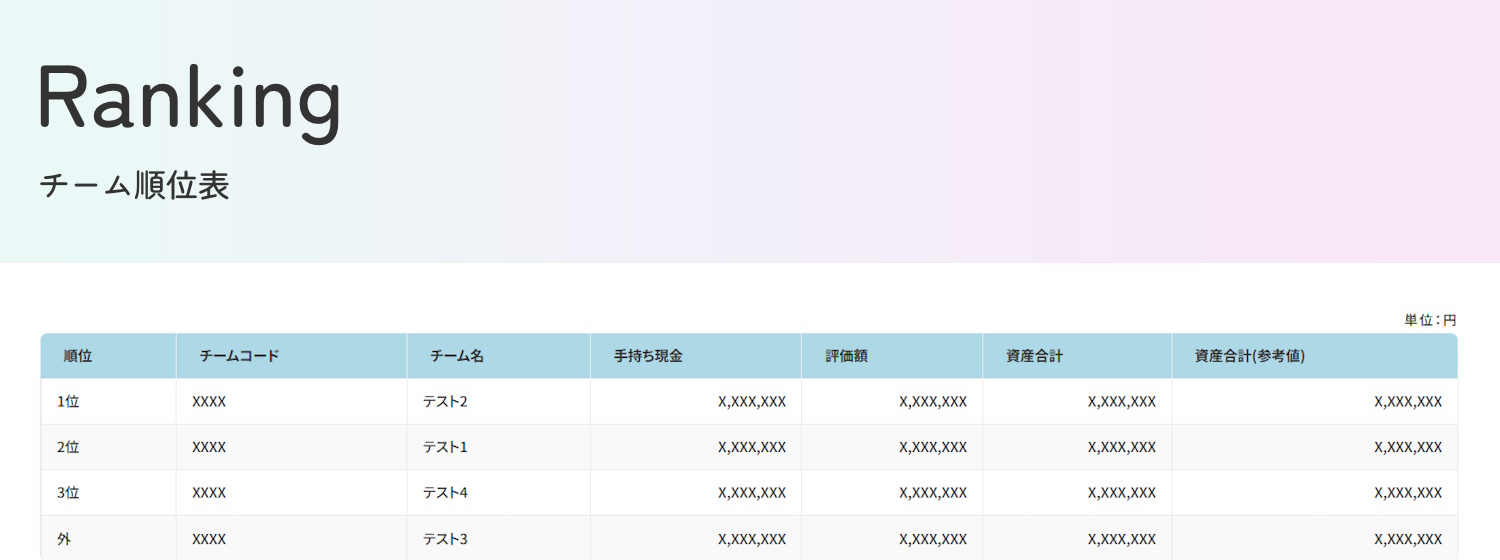Select 手持ち現金 value in テスト1 row

pos(752,448)
